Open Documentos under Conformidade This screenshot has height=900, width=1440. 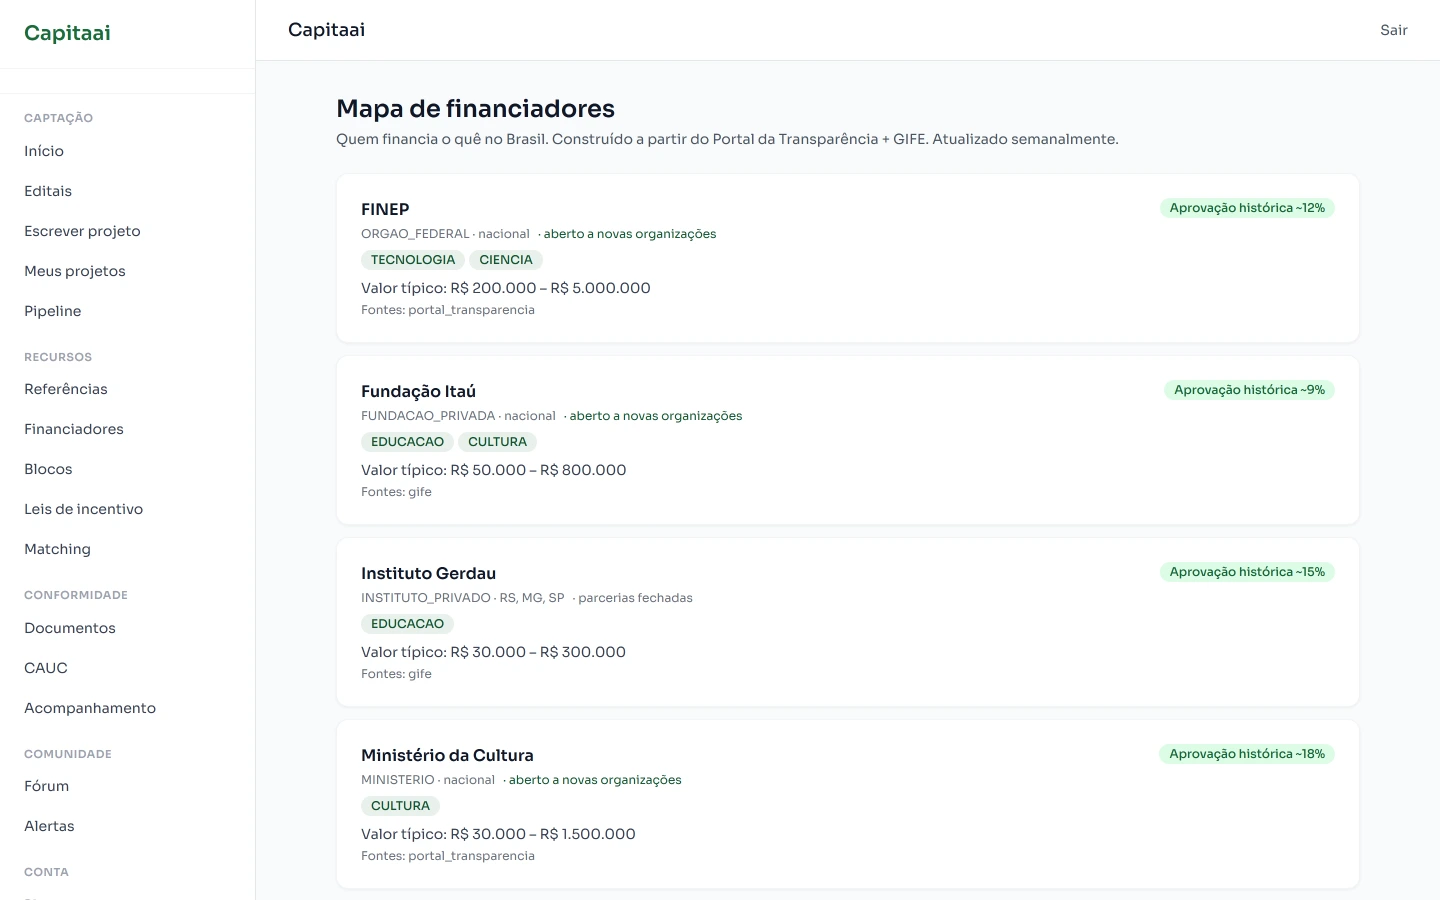click(x=70, y=628)
